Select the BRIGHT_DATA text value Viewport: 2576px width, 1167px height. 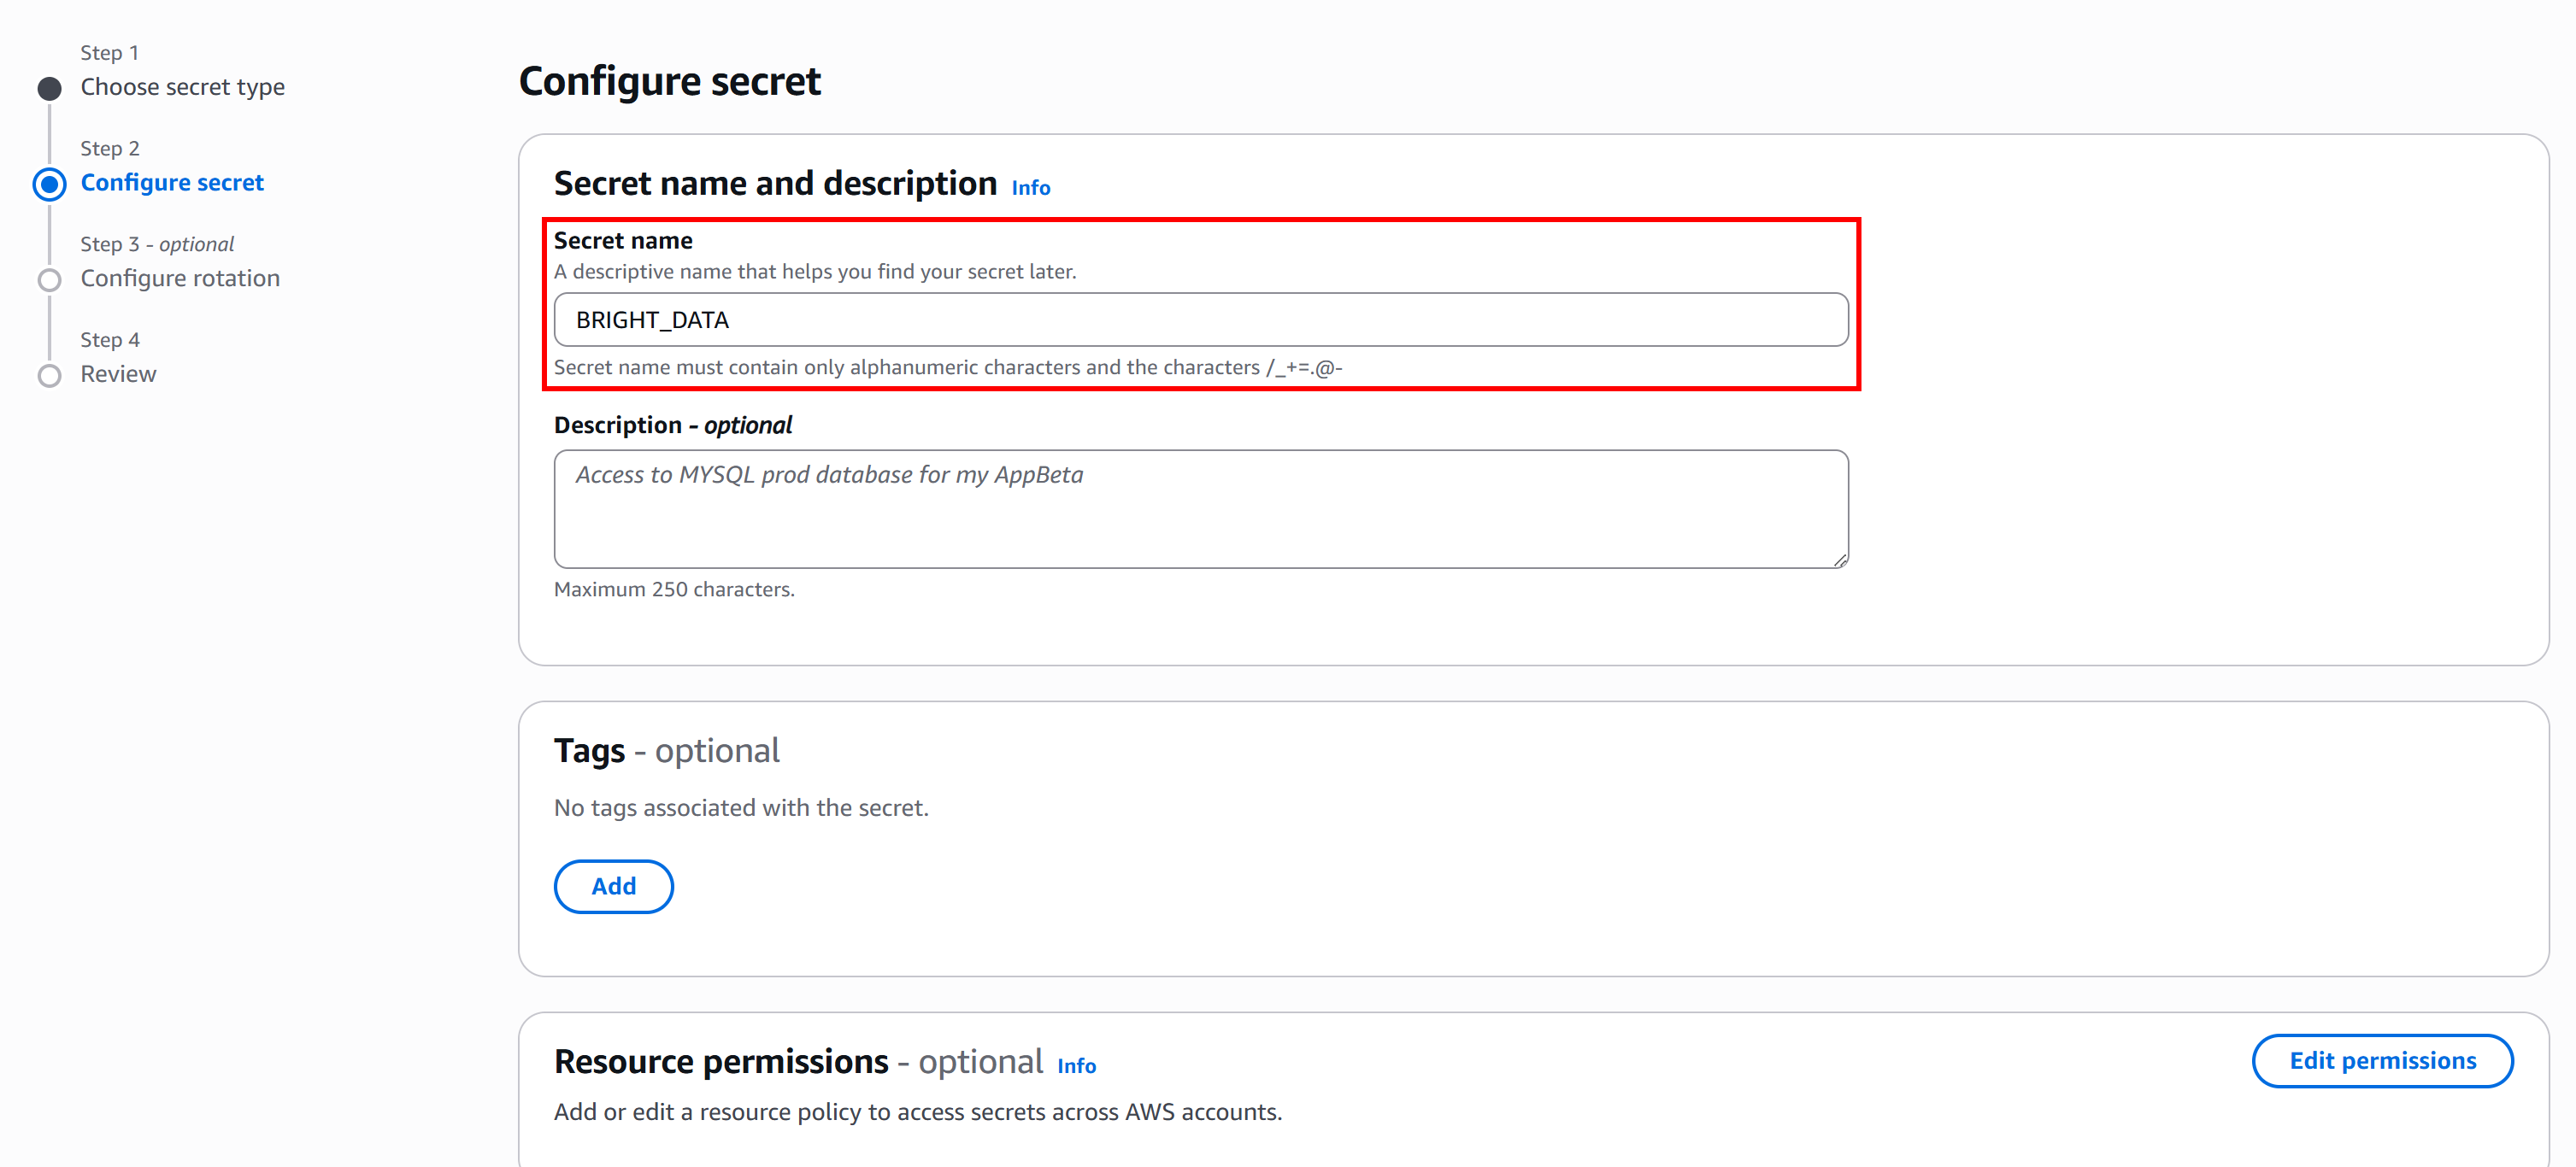(652, 319)
